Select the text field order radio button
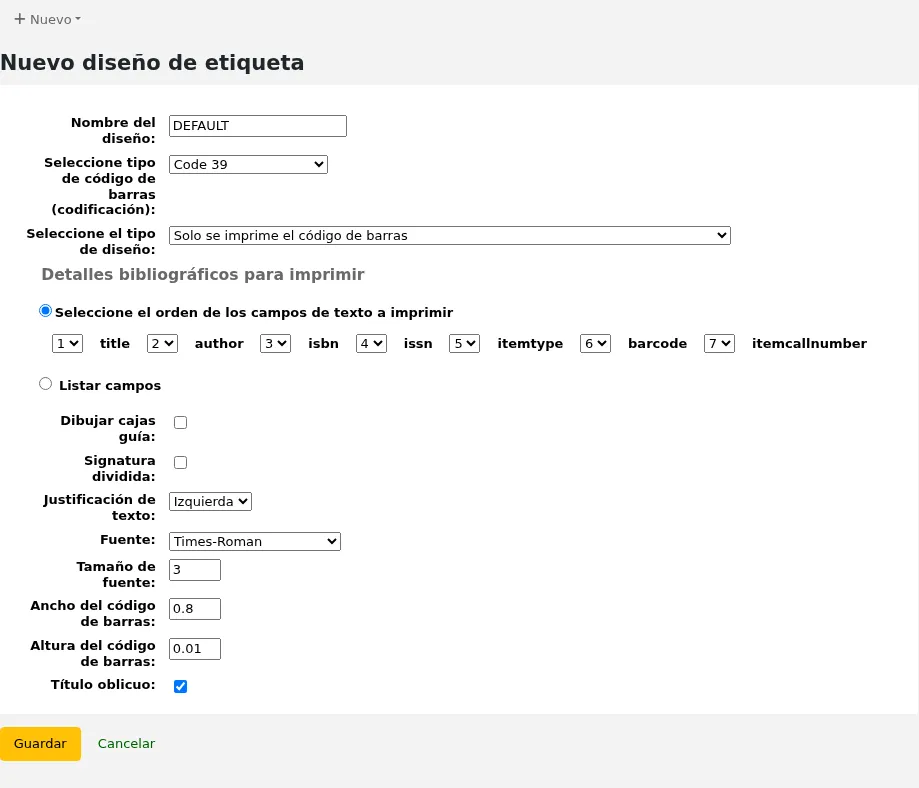 point(45,311)
